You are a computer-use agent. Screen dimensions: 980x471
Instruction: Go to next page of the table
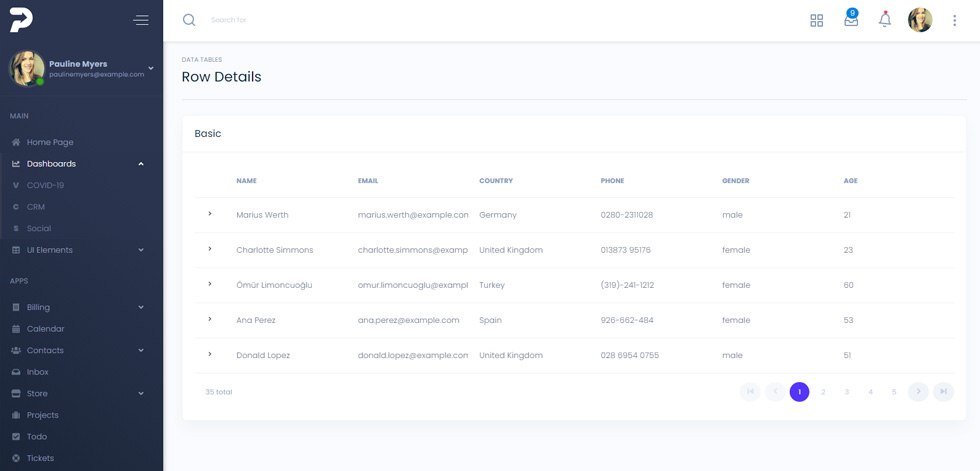coord(918,392)
